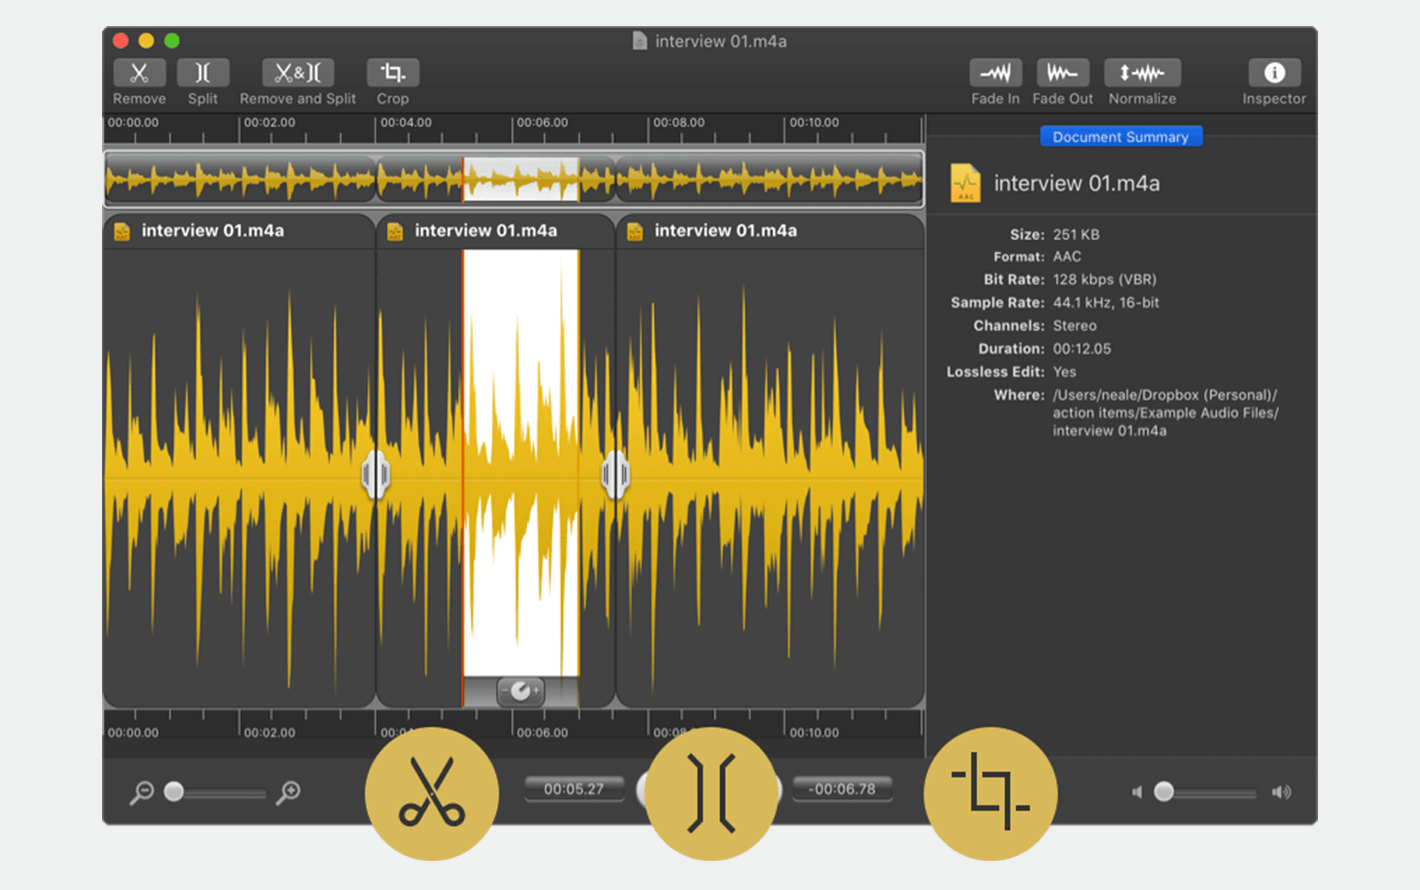Click the selection gain knob below highlighted region
The width and height of the screenshot is (1420, 890).
[x=520, y=691]
